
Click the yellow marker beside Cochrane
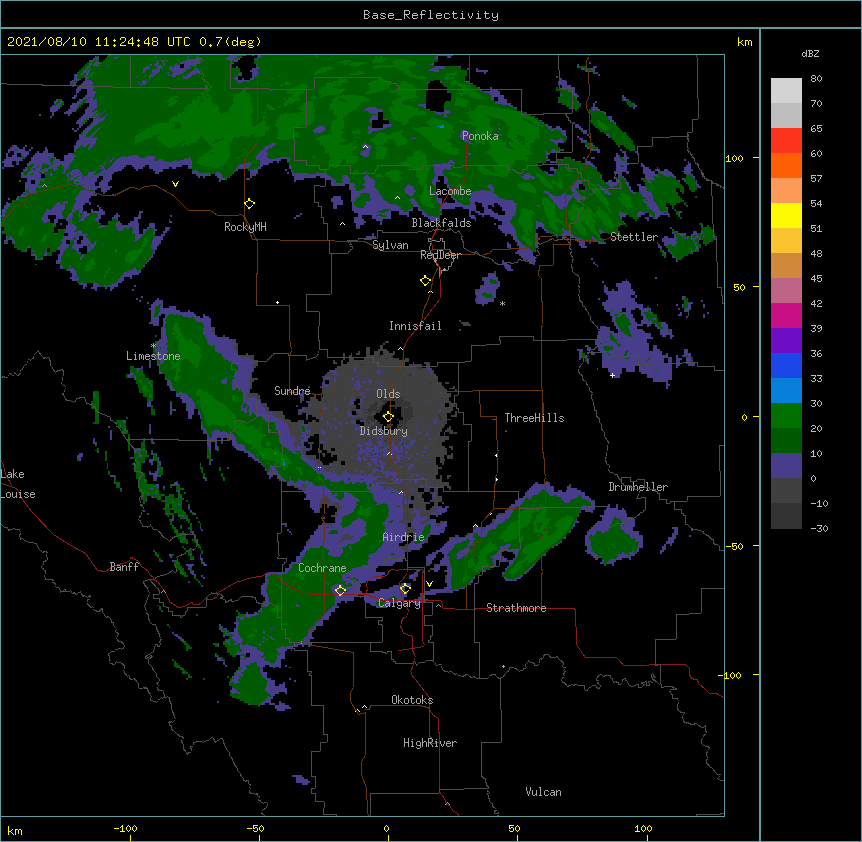[340, 590]
